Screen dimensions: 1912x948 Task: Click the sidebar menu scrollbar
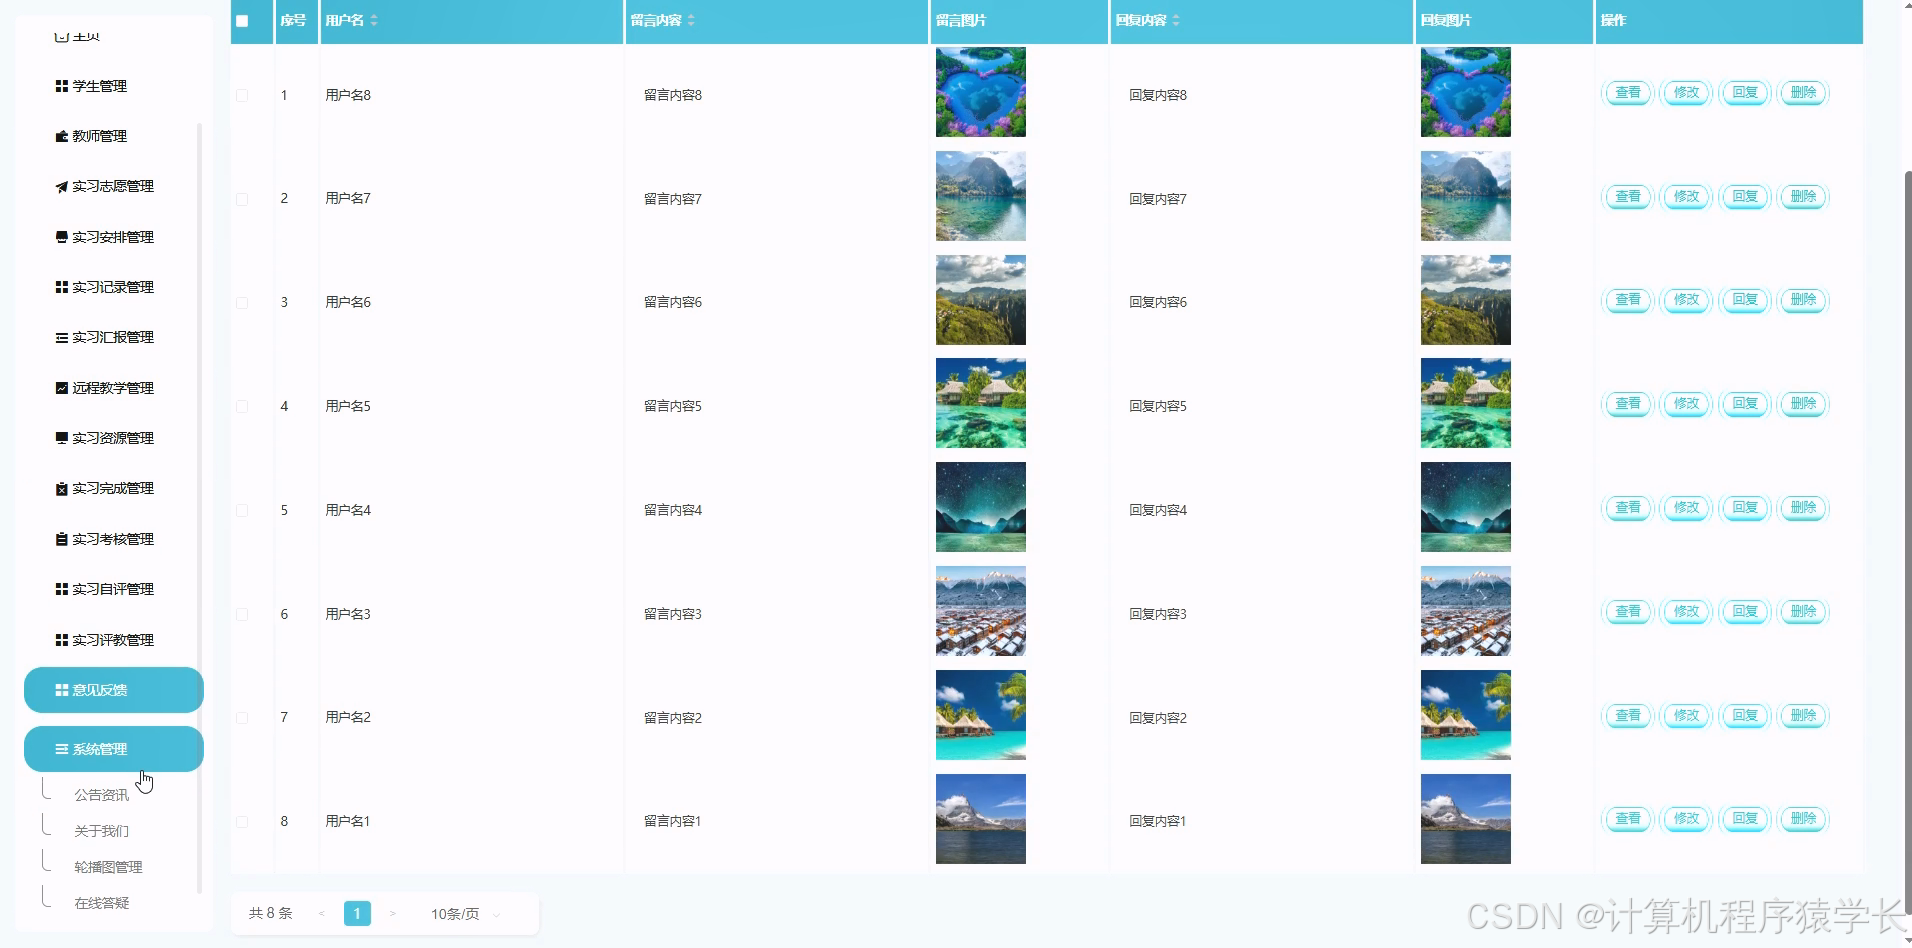tap(199, 508)
